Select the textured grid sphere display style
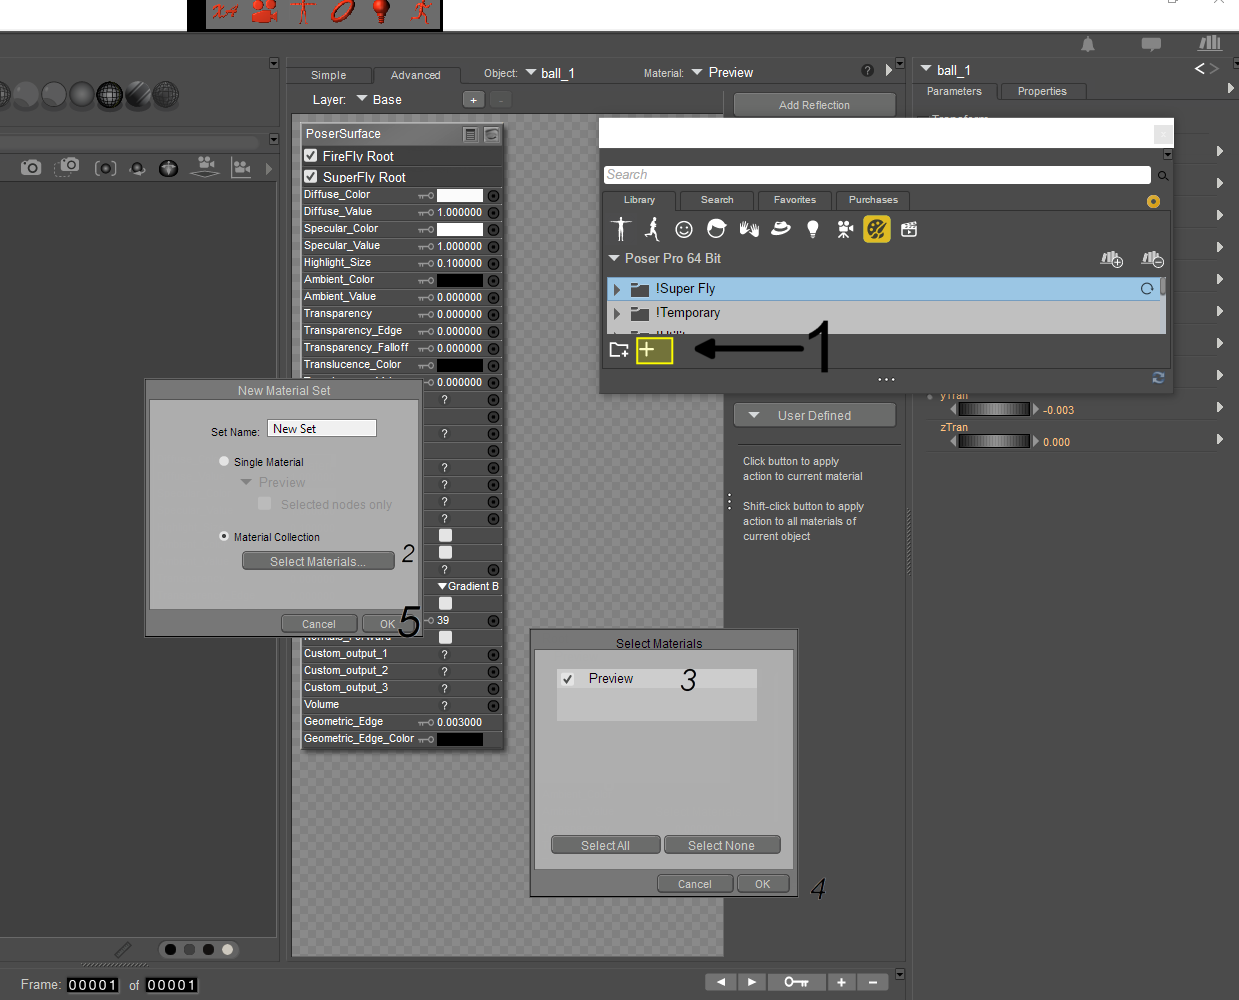Viewport: 1239px width, 1000px height. (109, 95)
